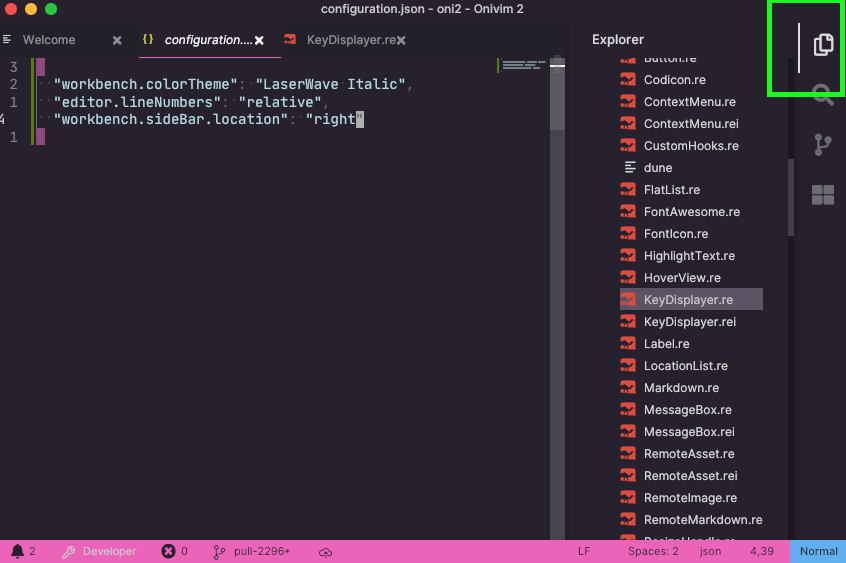Open Markdown.re in the Explorer

tap(681, 388)
